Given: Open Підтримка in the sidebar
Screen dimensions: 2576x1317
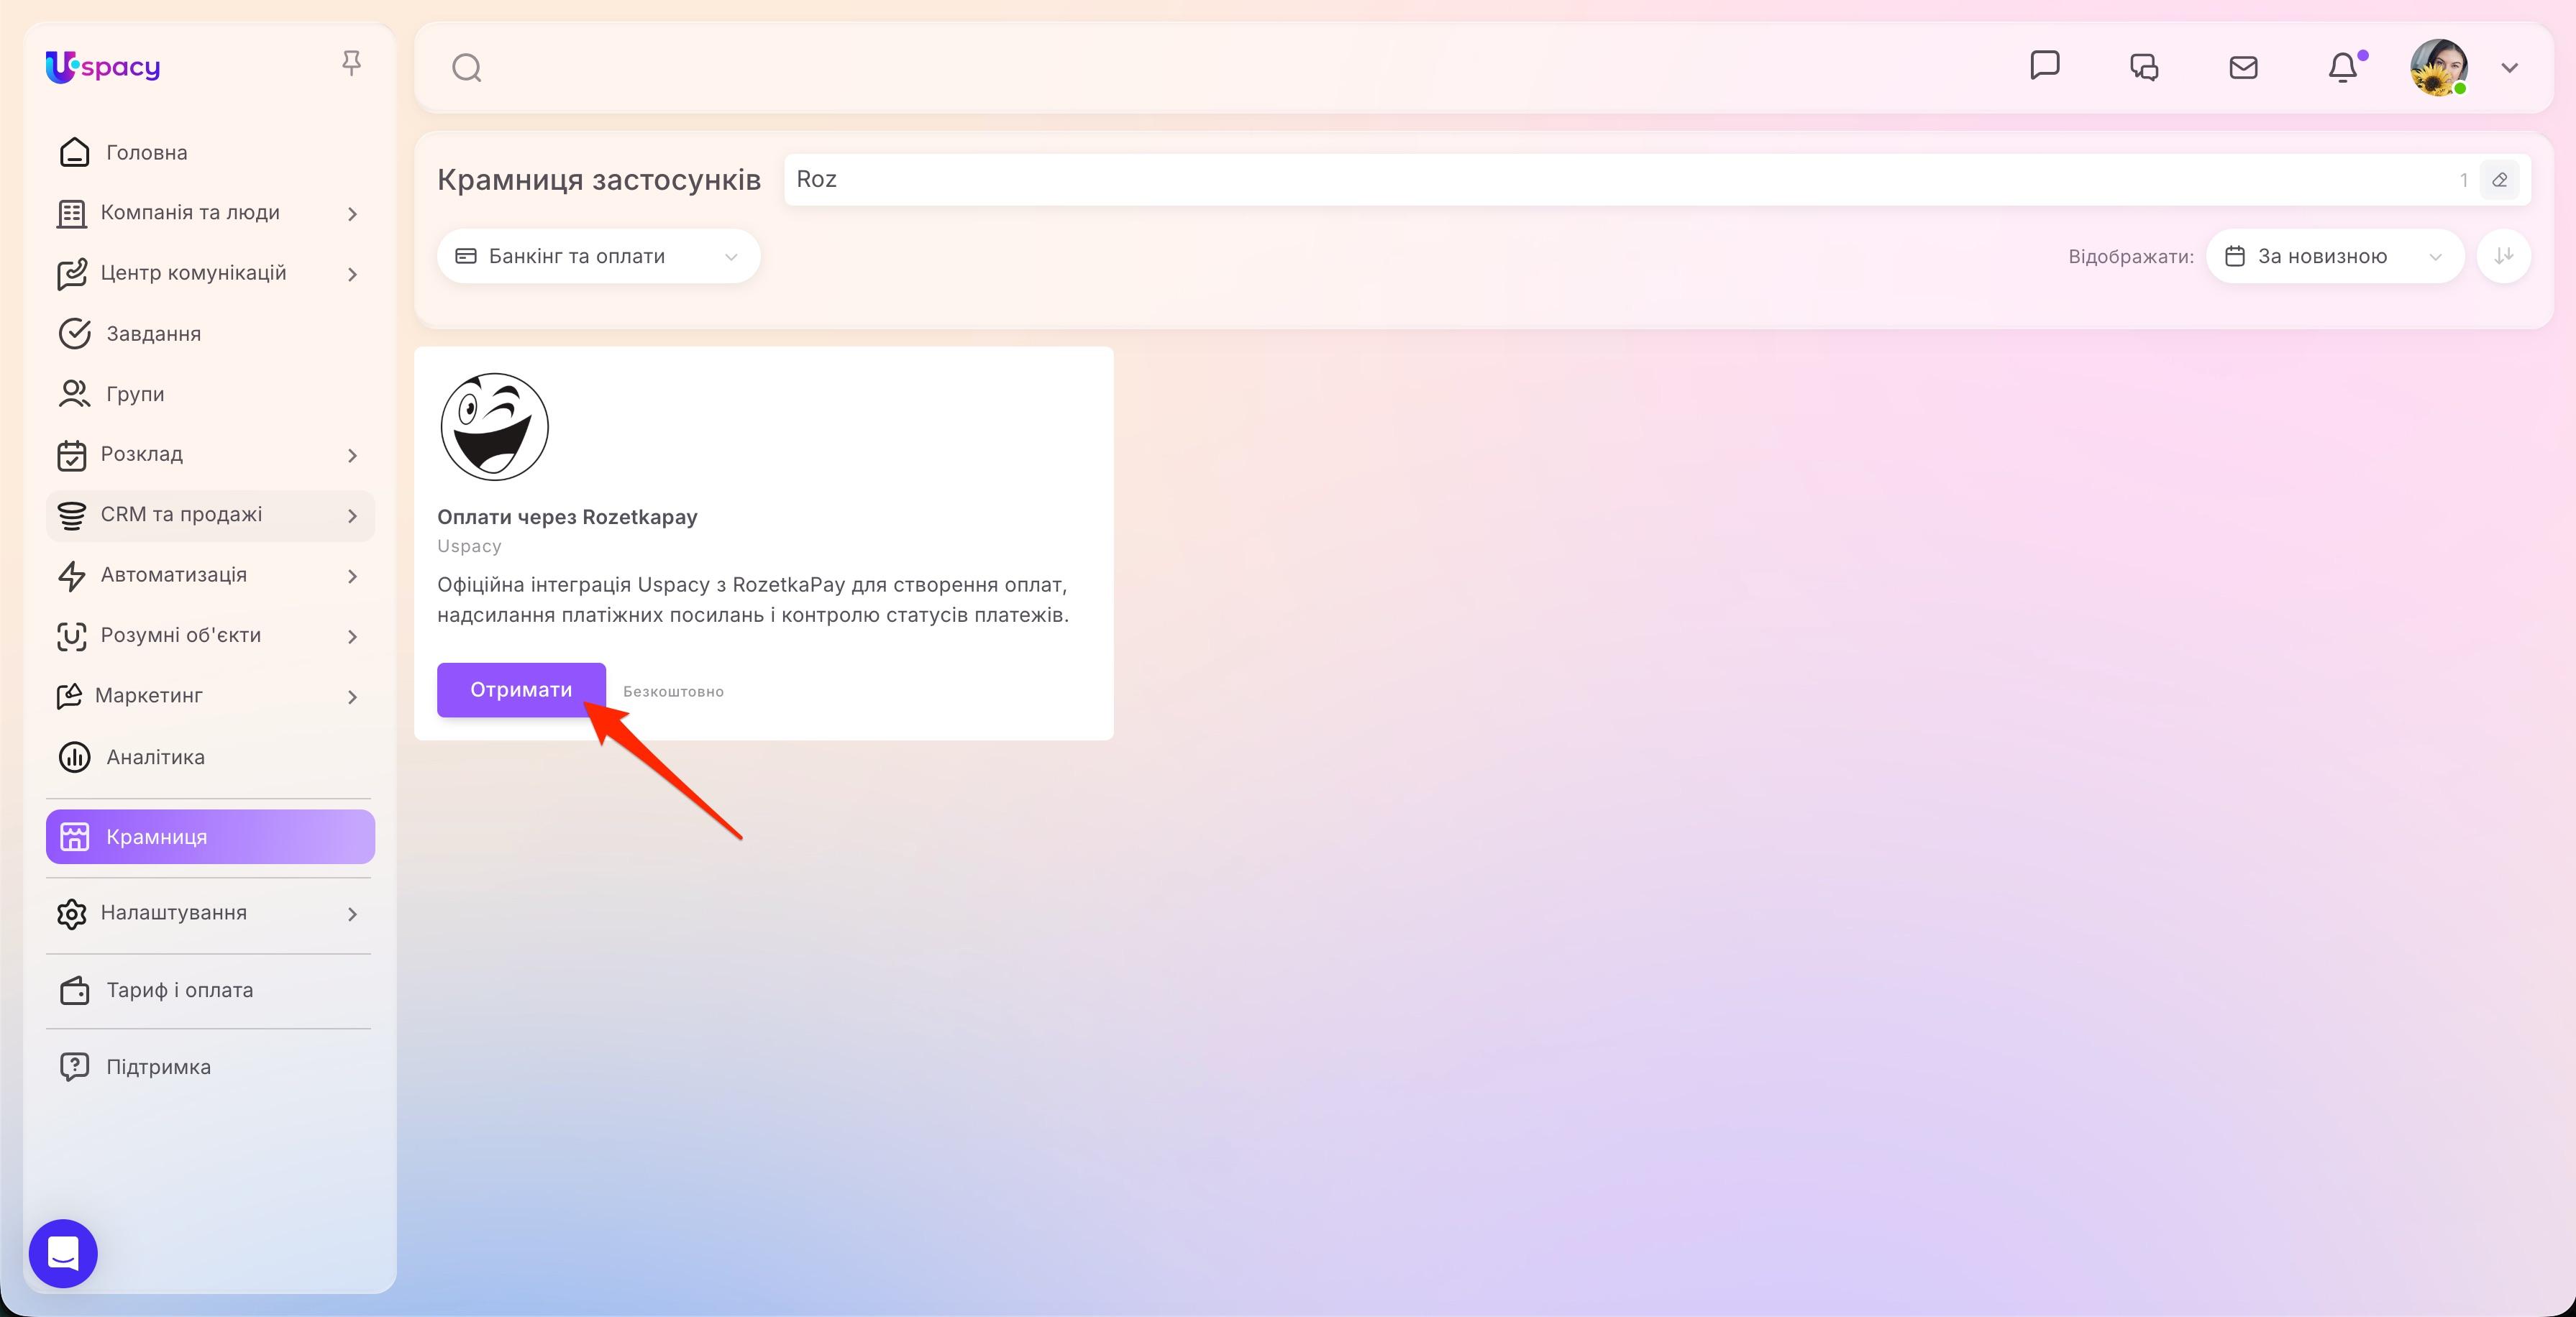Looking at the screenshot, I should coord(210,1067).
